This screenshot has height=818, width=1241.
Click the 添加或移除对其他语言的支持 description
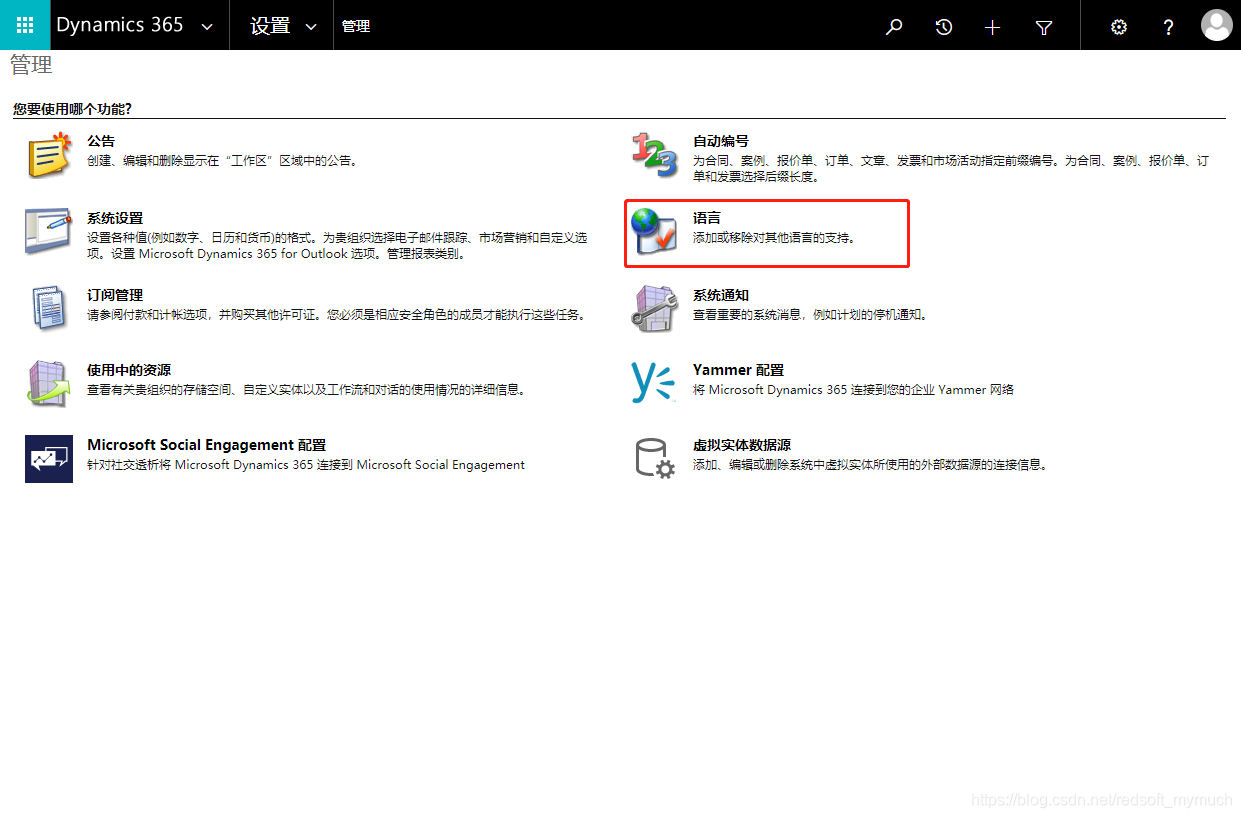click(x=774, y=238)
